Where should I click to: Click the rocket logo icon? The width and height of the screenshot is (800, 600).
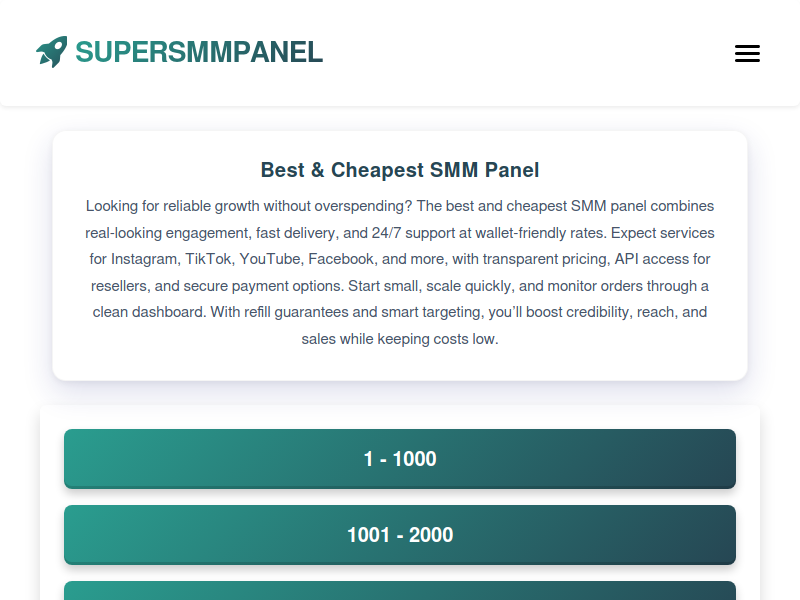coord(52,52)
